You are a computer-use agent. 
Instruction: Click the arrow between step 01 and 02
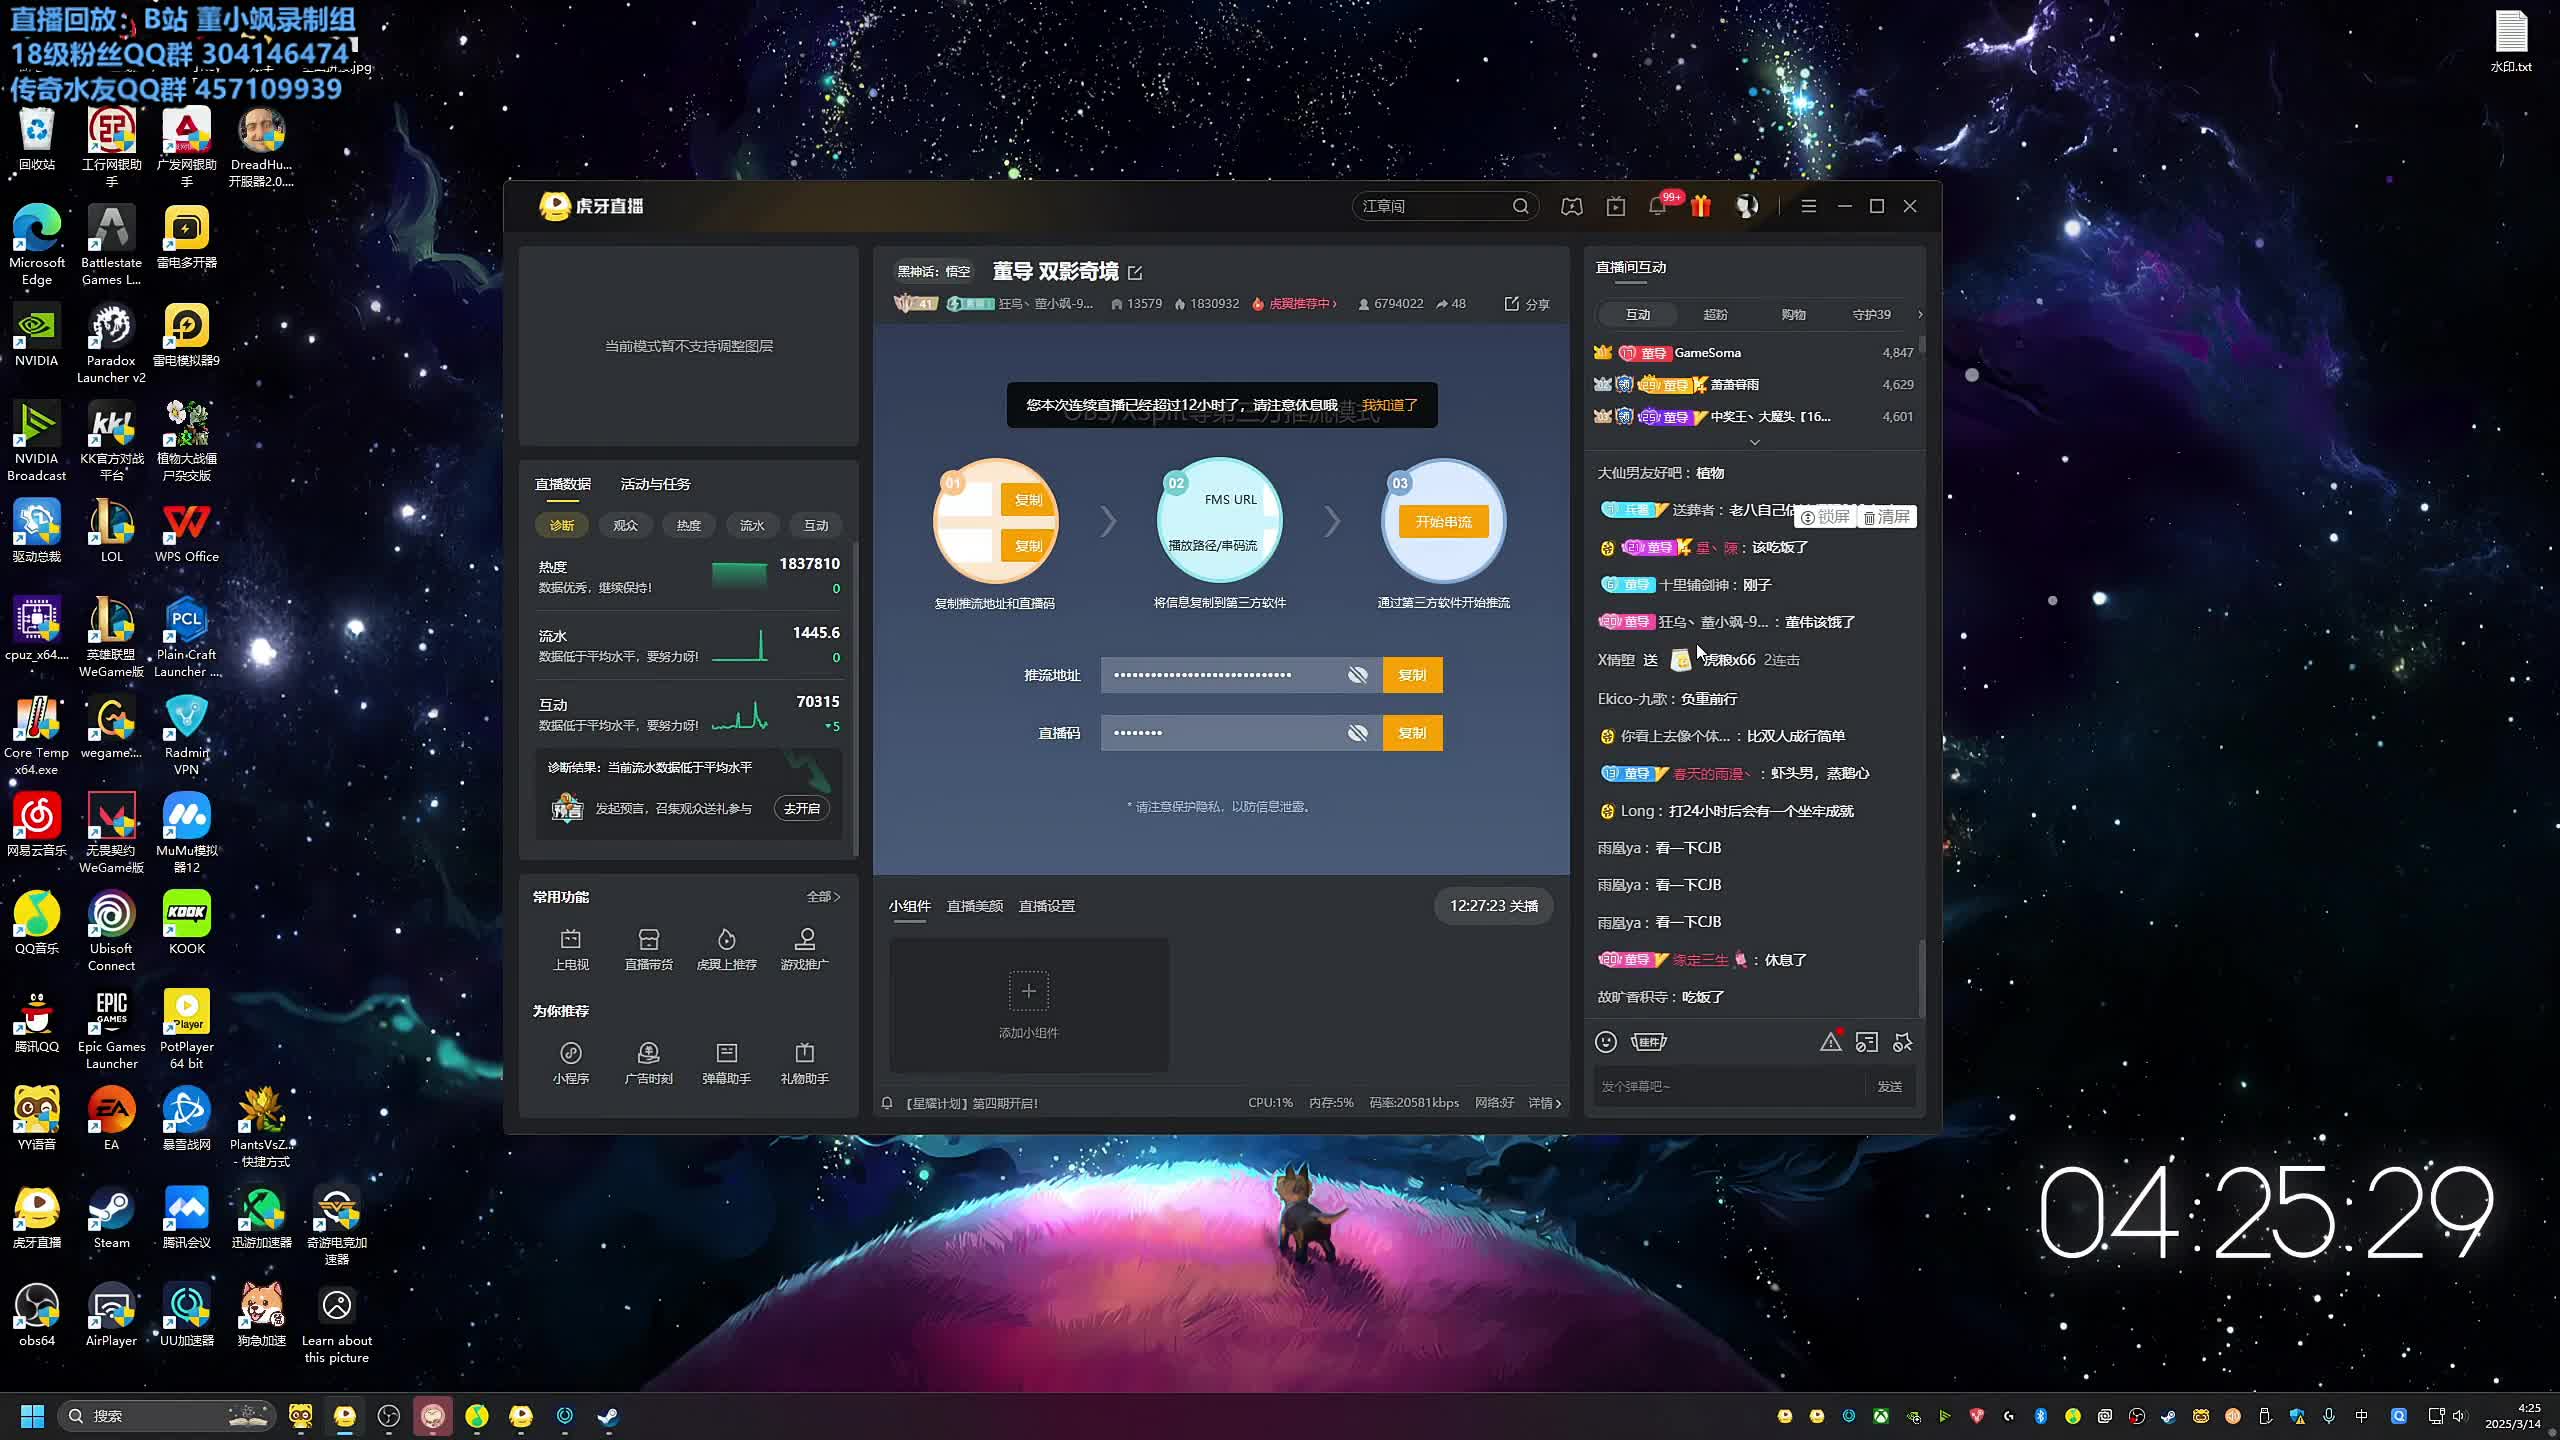[x=1108, y=521]
